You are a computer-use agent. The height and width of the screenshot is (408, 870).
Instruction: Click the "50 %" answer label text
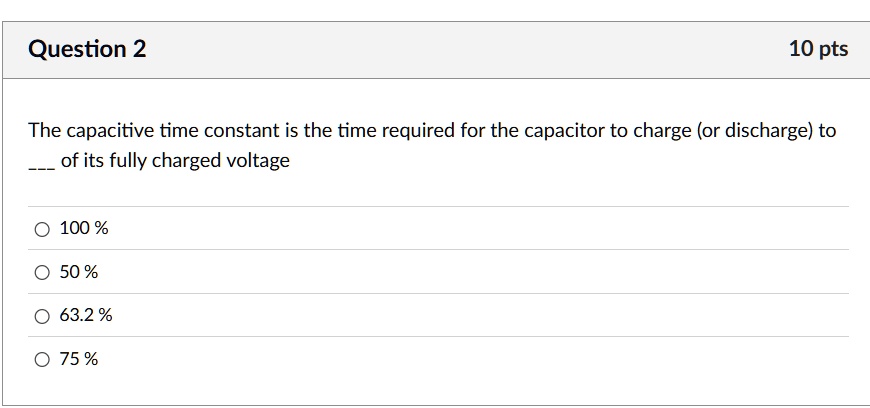[x=79, y=272]
